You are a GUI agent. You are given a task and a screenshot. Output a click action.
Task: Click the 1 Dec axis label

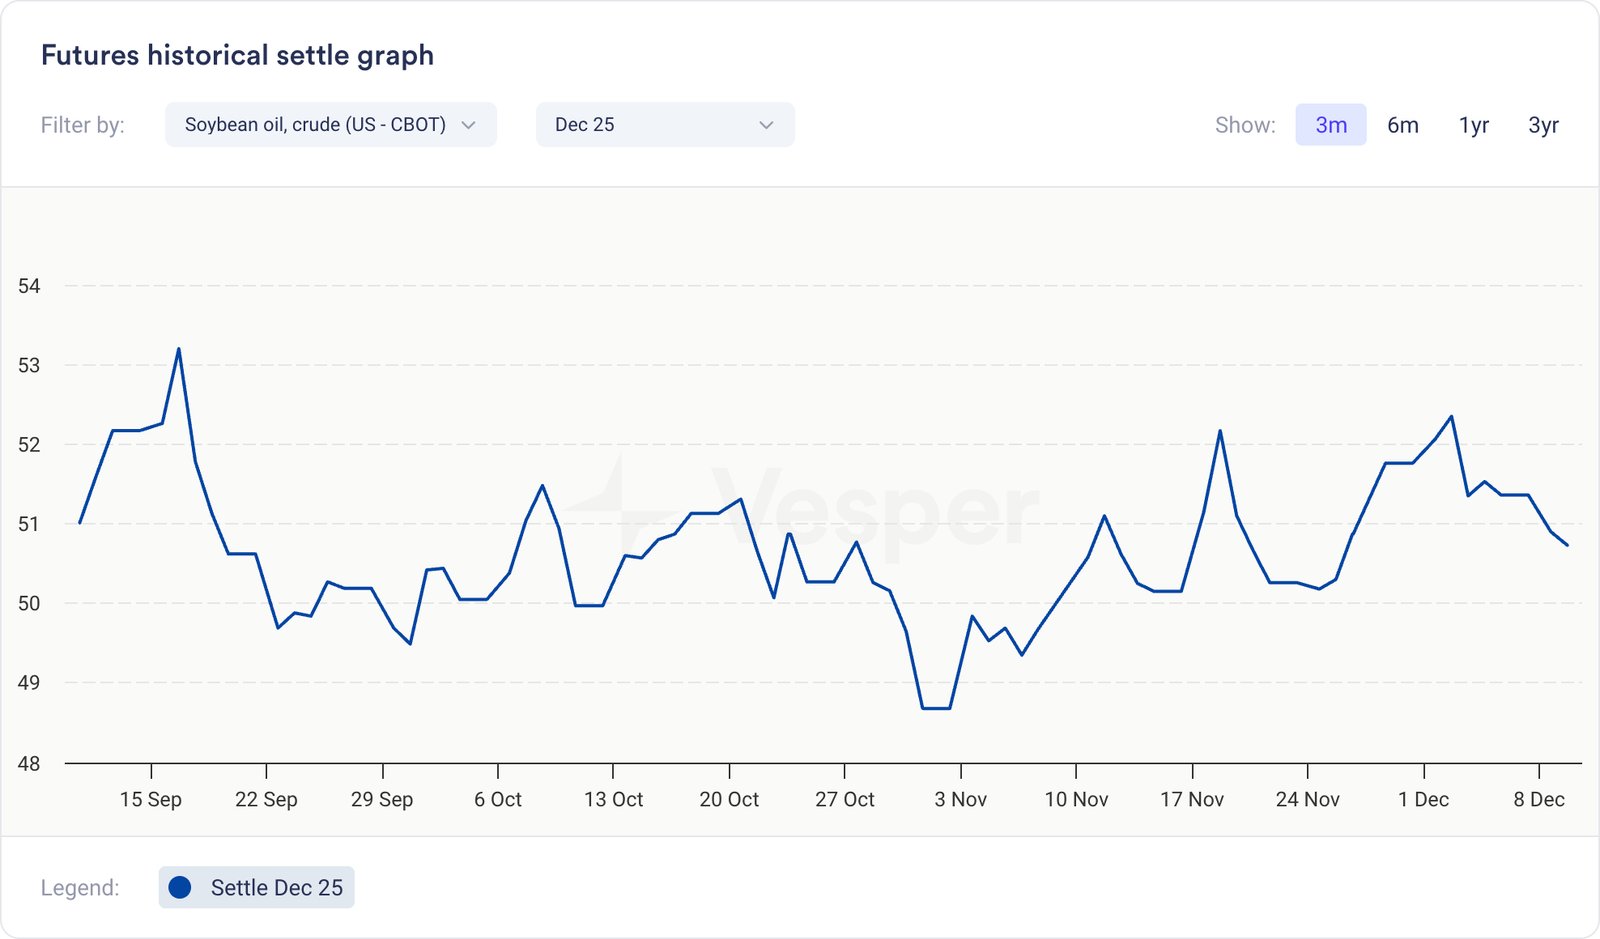(1423, 800)
